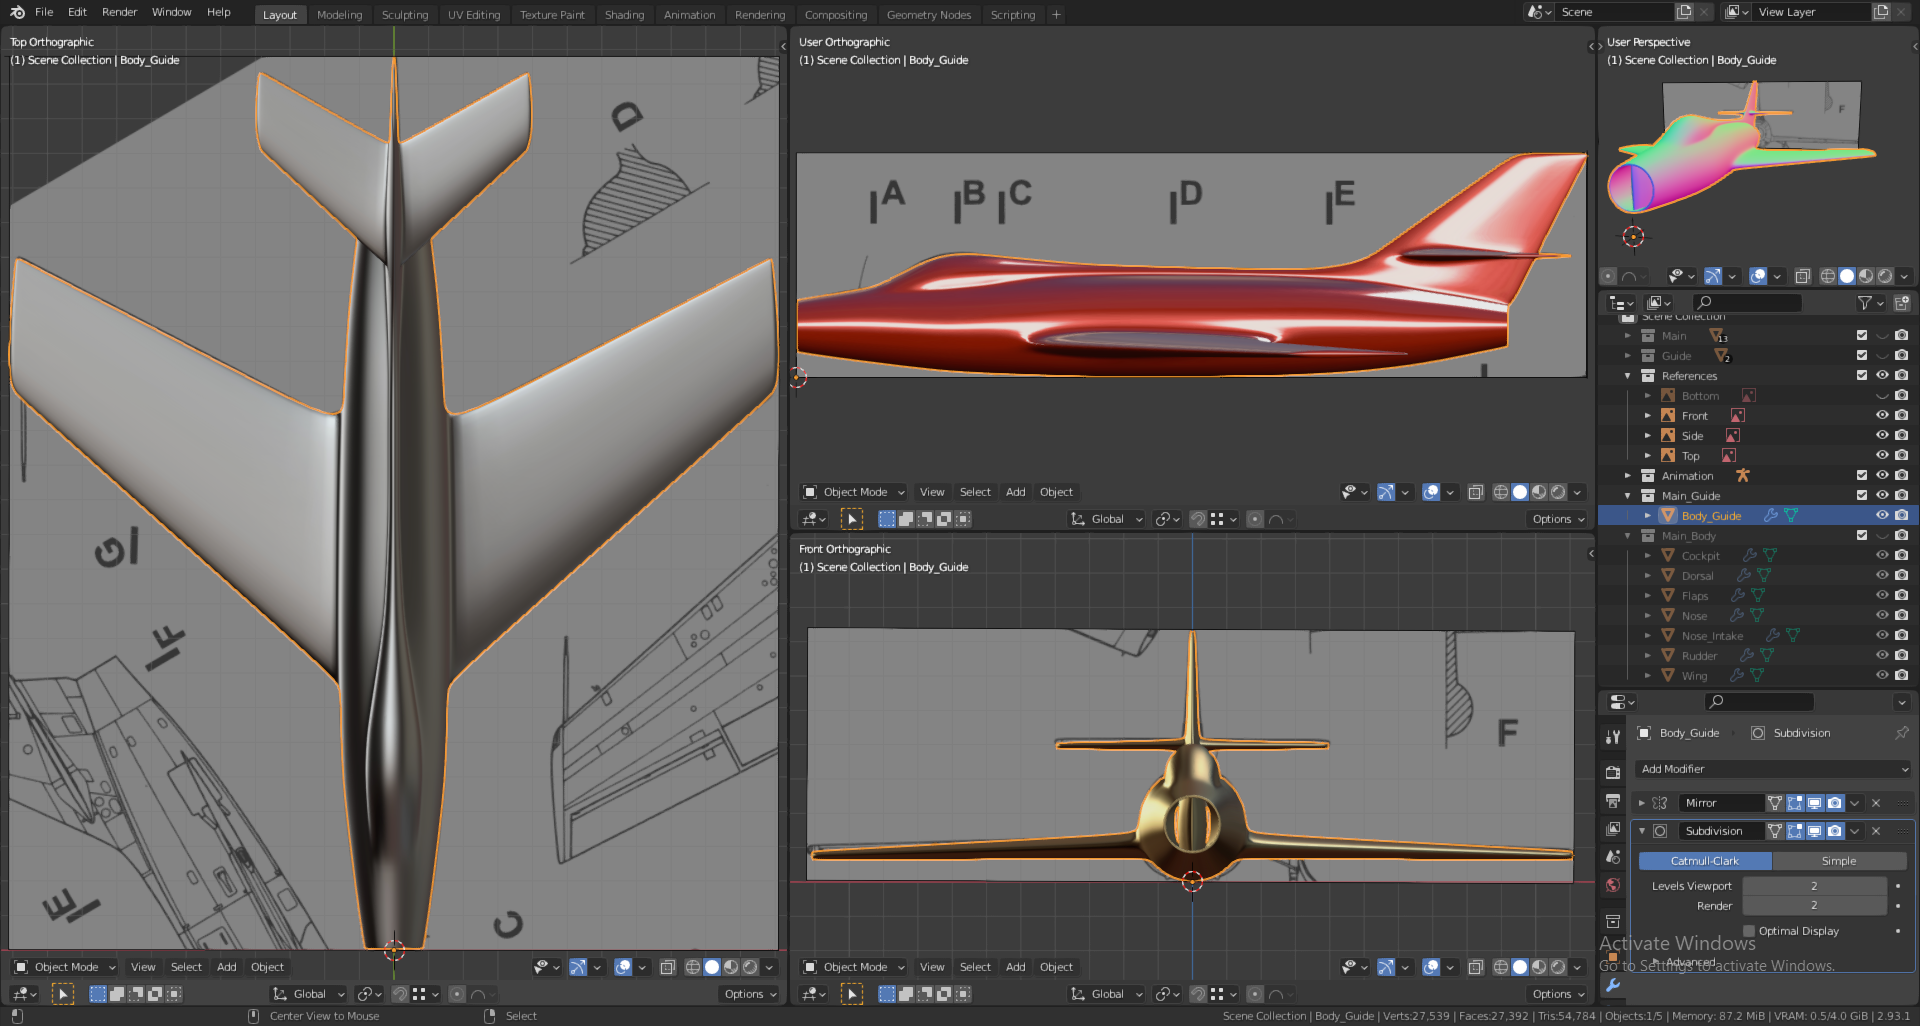Screen dimensions: 1920x1026
Task: Click the outliner filter funnel icon
Action: (1864, 303)
